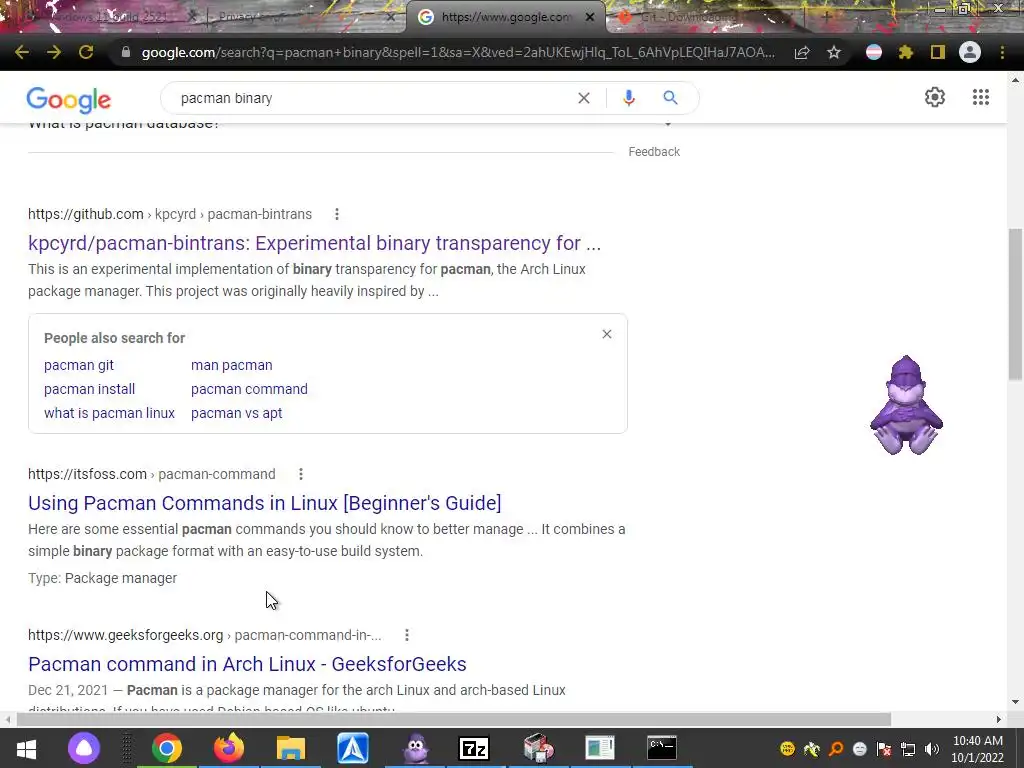Viewport: 1024px width, 768px height.
Task: Open a new browser tab
Action: click(x=826, y=17)
